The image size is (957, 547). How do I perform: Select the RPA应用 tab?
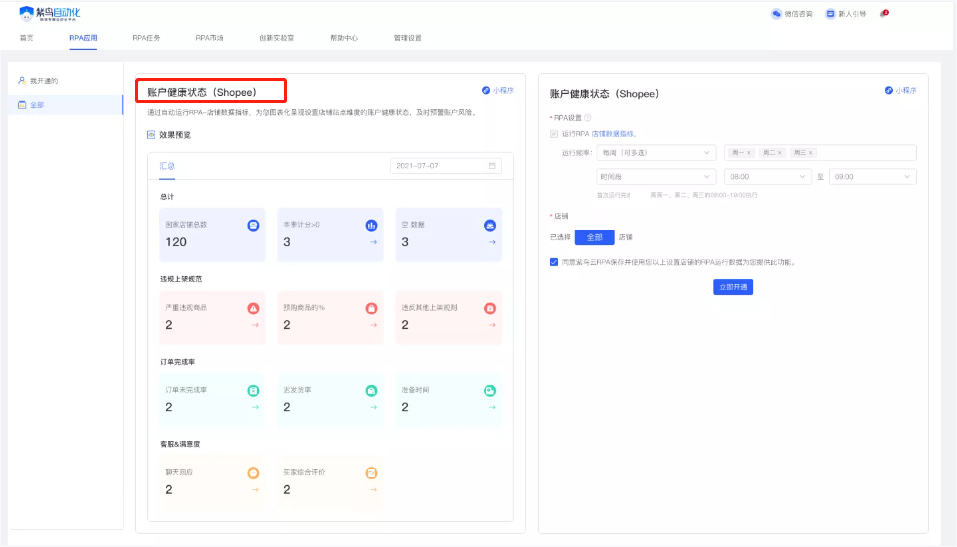[x=83, y=38]
